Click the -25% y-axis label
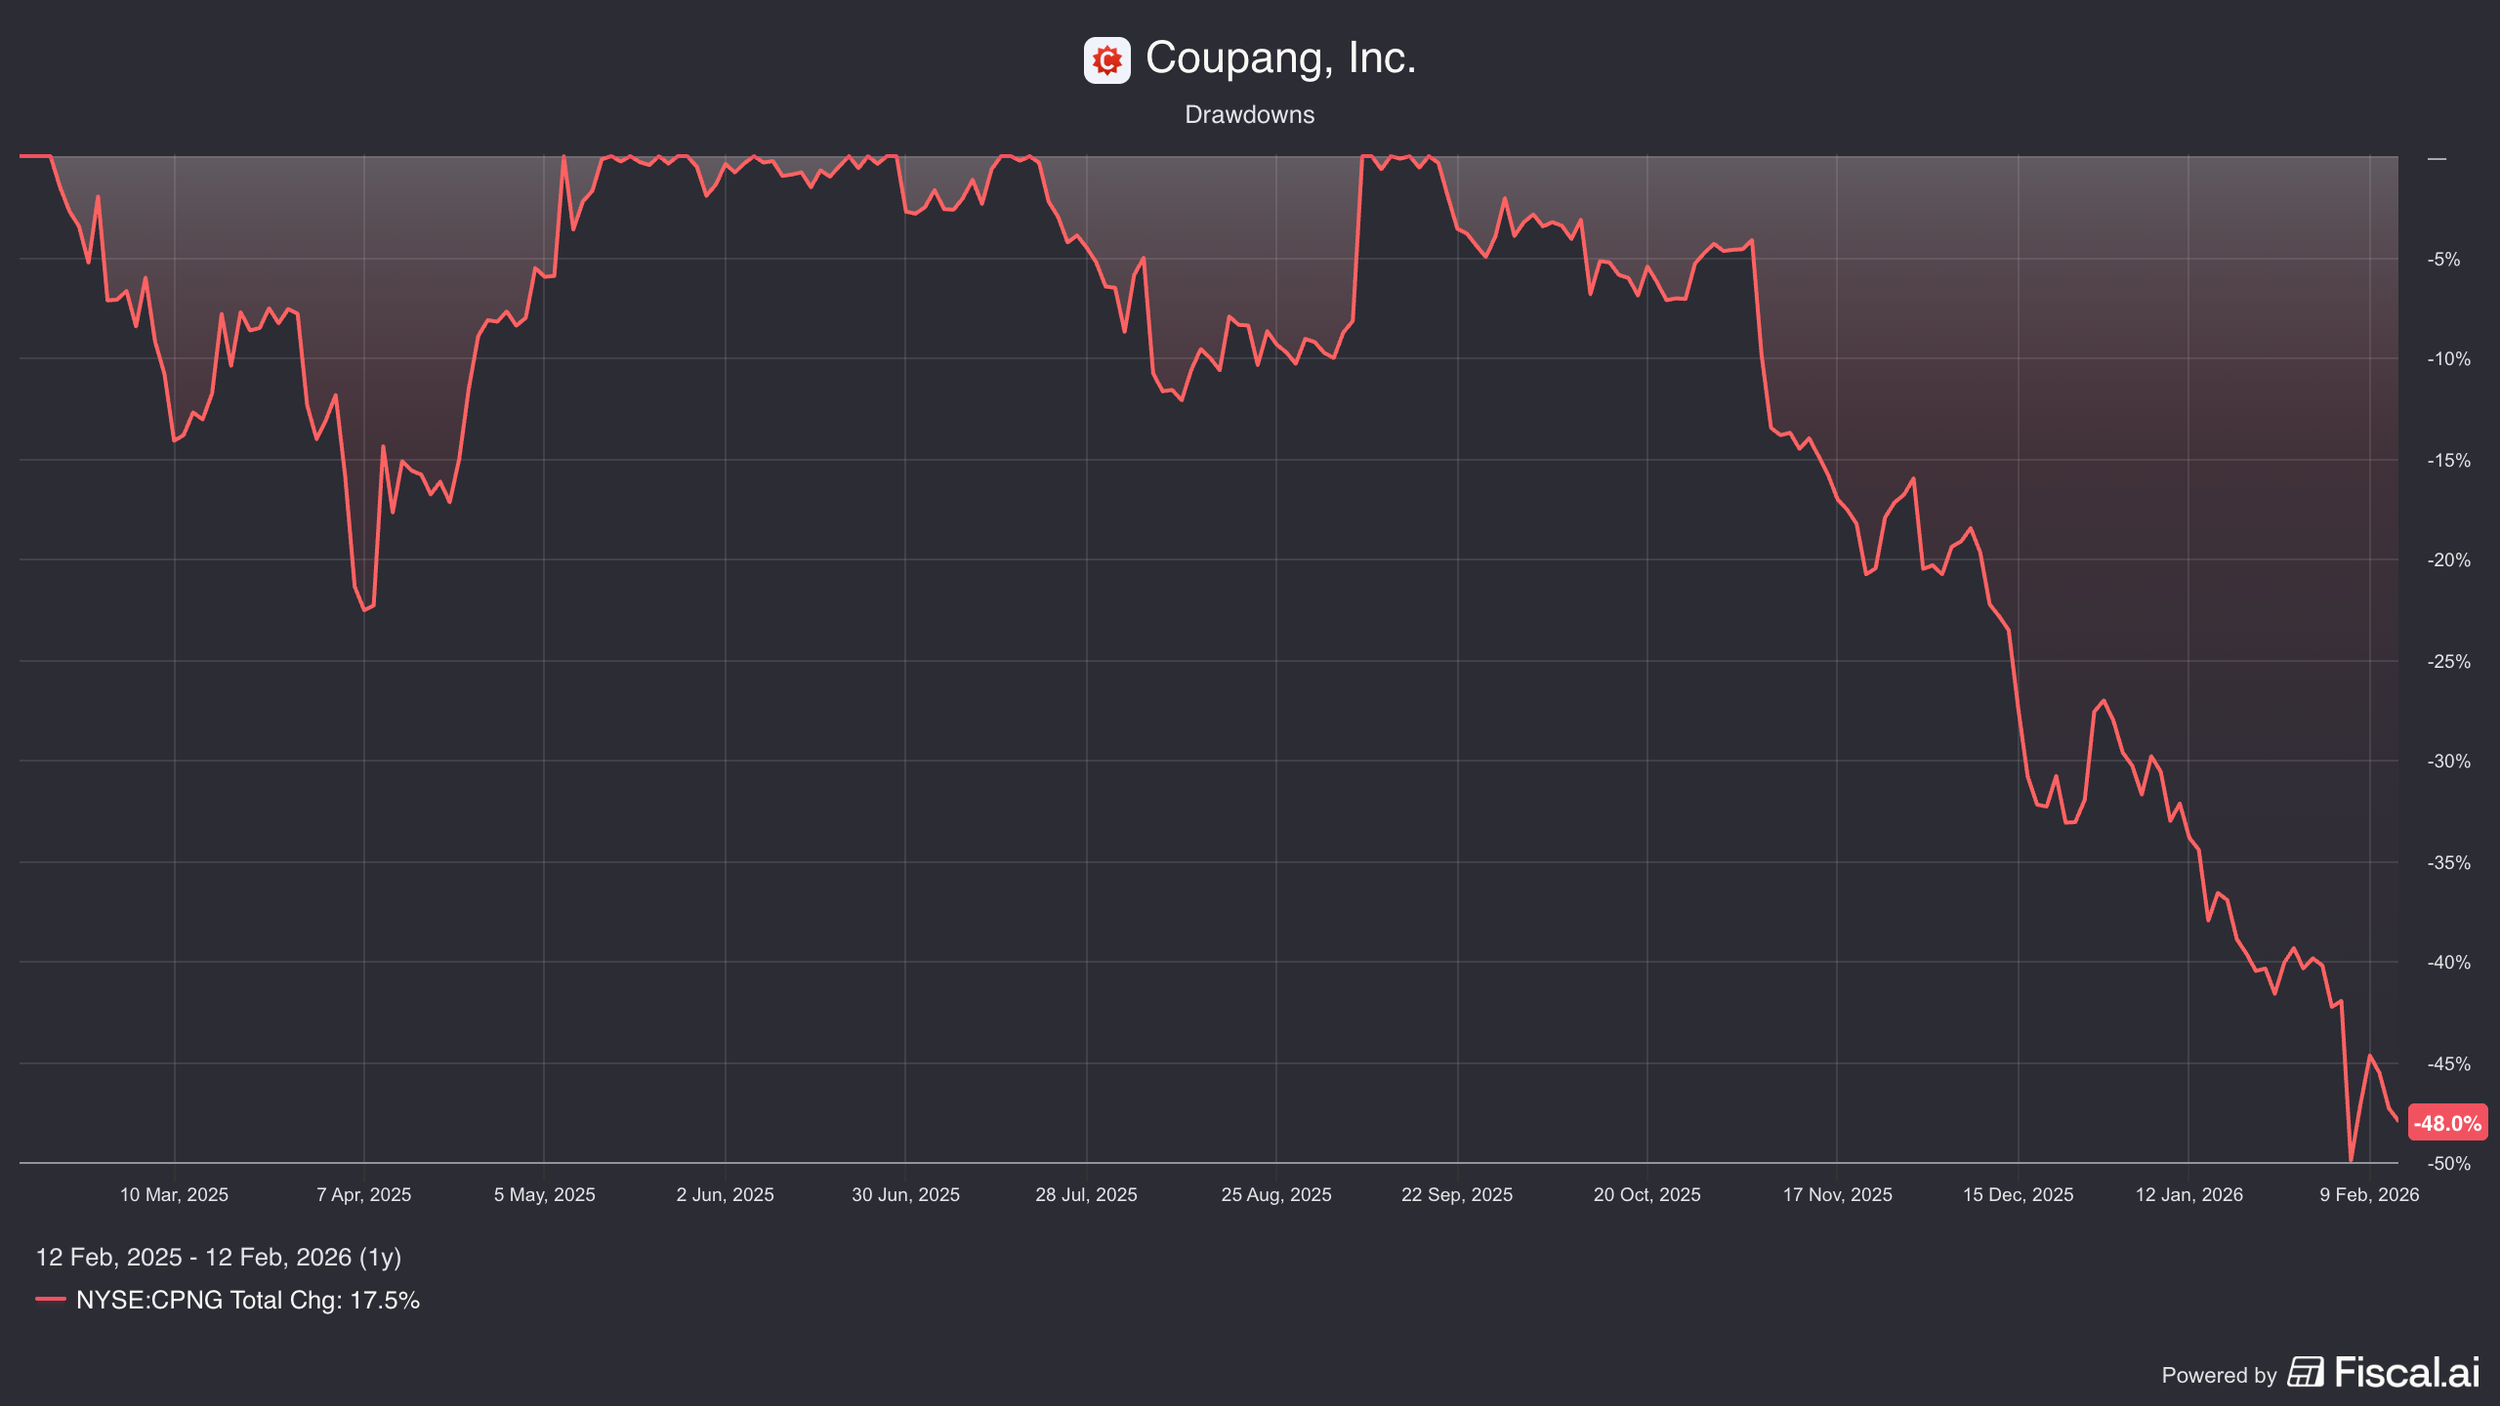This screenshot has height=1406, width=2500. pyautogui.click(x=2448, y=662)
